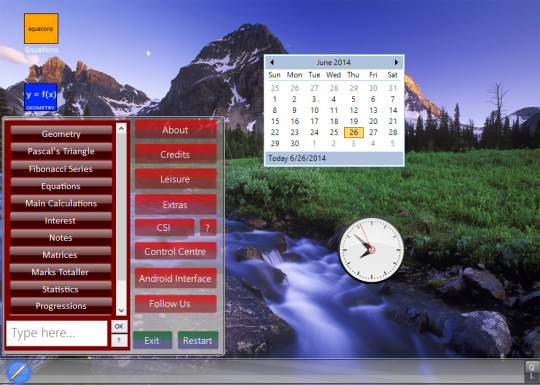The image size is (540, 385).
Task: Go to previous month in calendar
Action: (272, 62)
